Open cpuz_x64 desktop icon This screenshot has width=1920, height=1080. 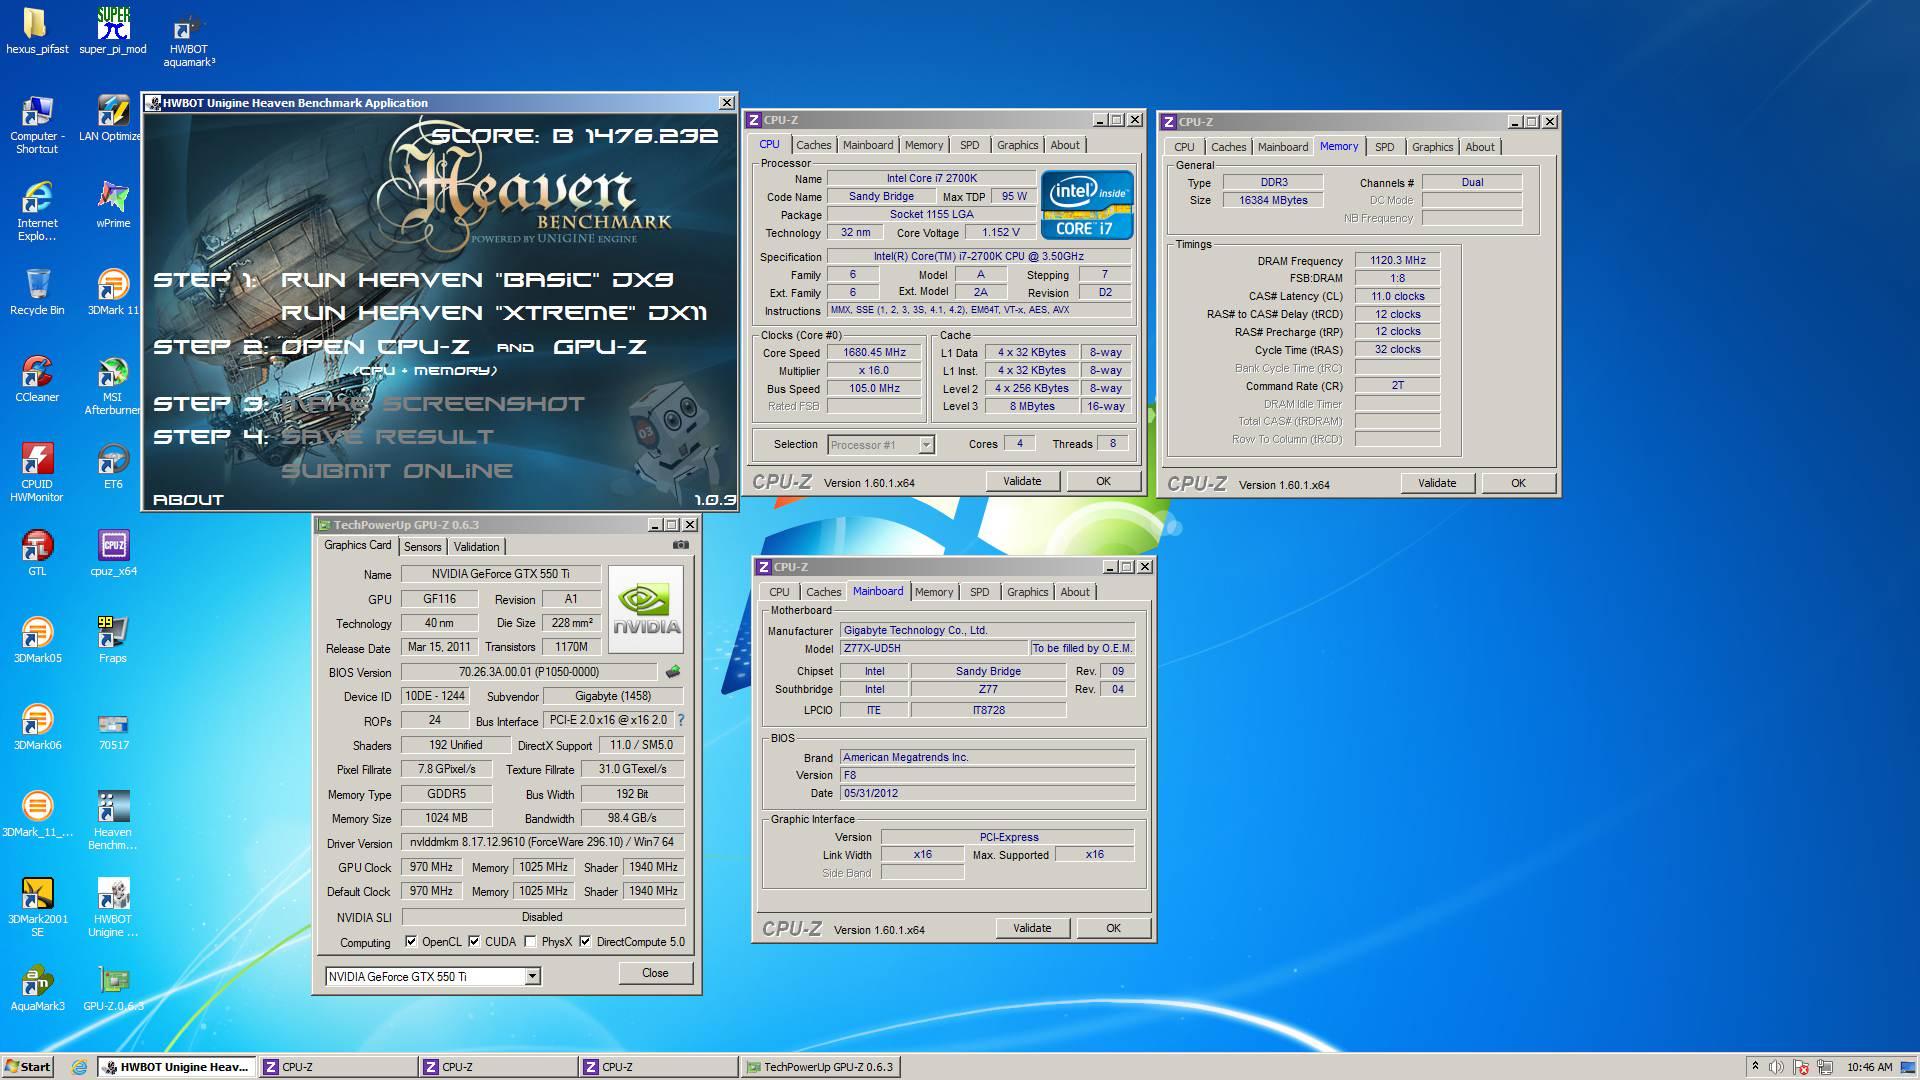[x=113, y=553]
